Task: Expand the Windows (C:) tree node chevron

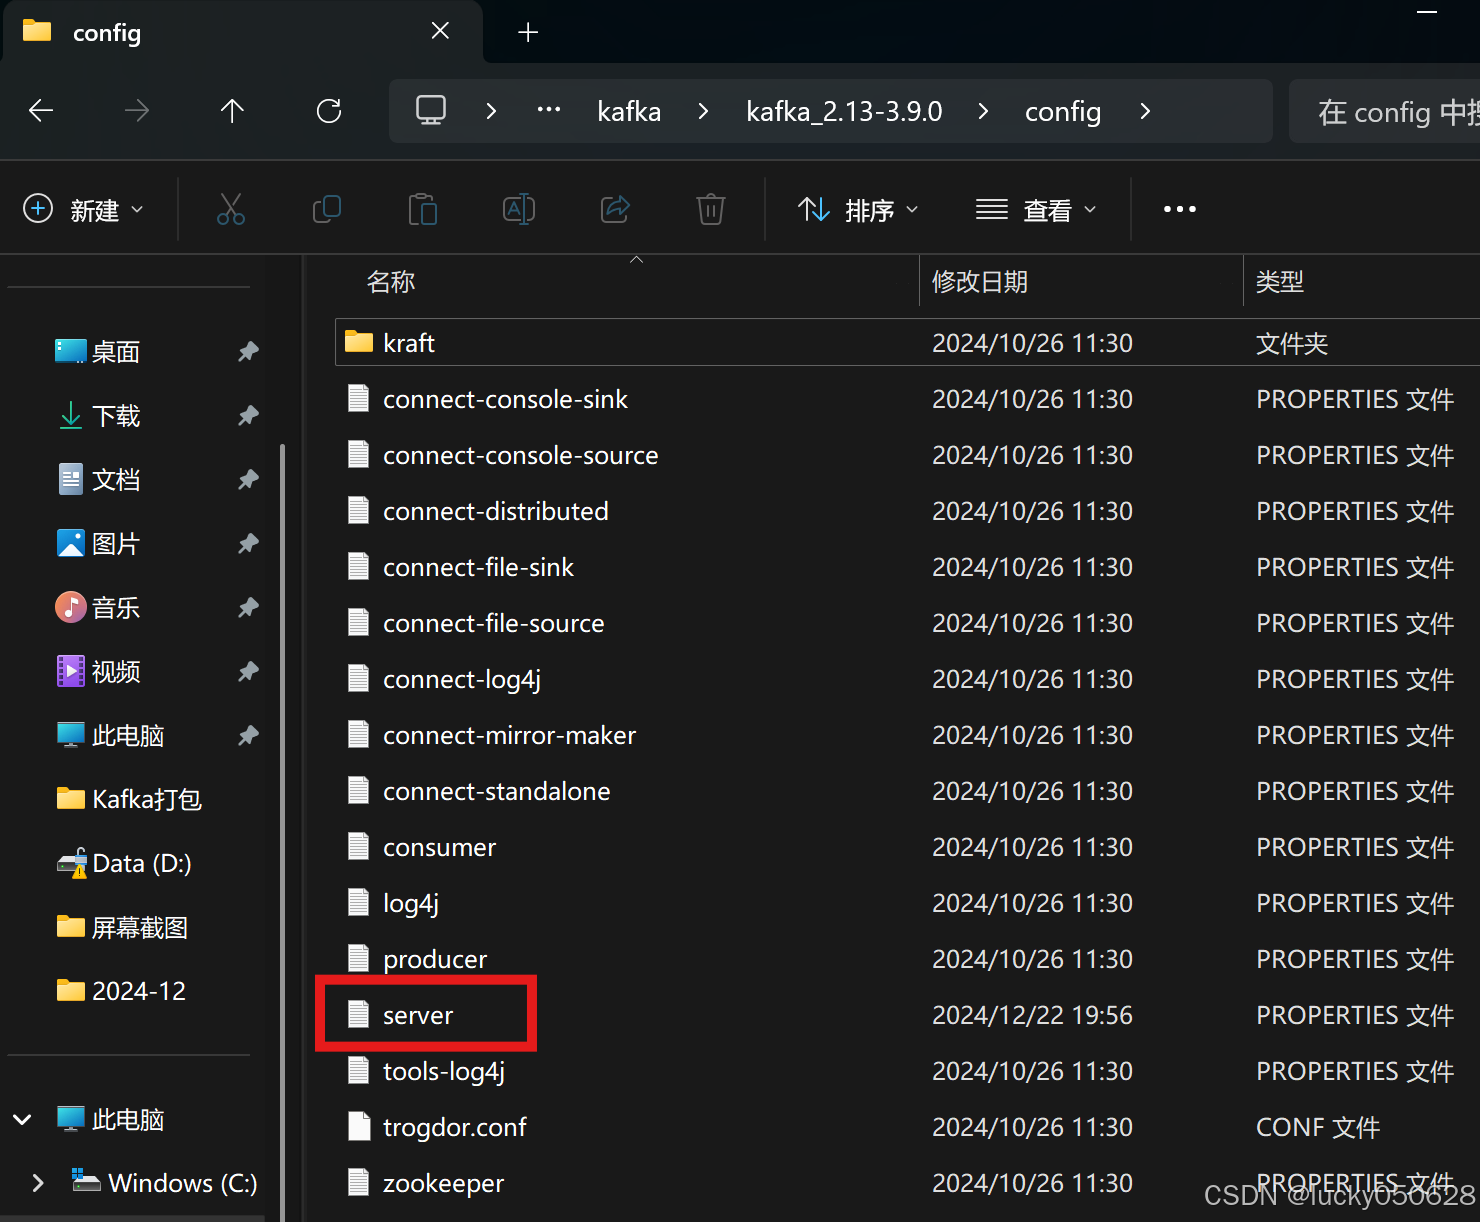Action: point(38,1183)
